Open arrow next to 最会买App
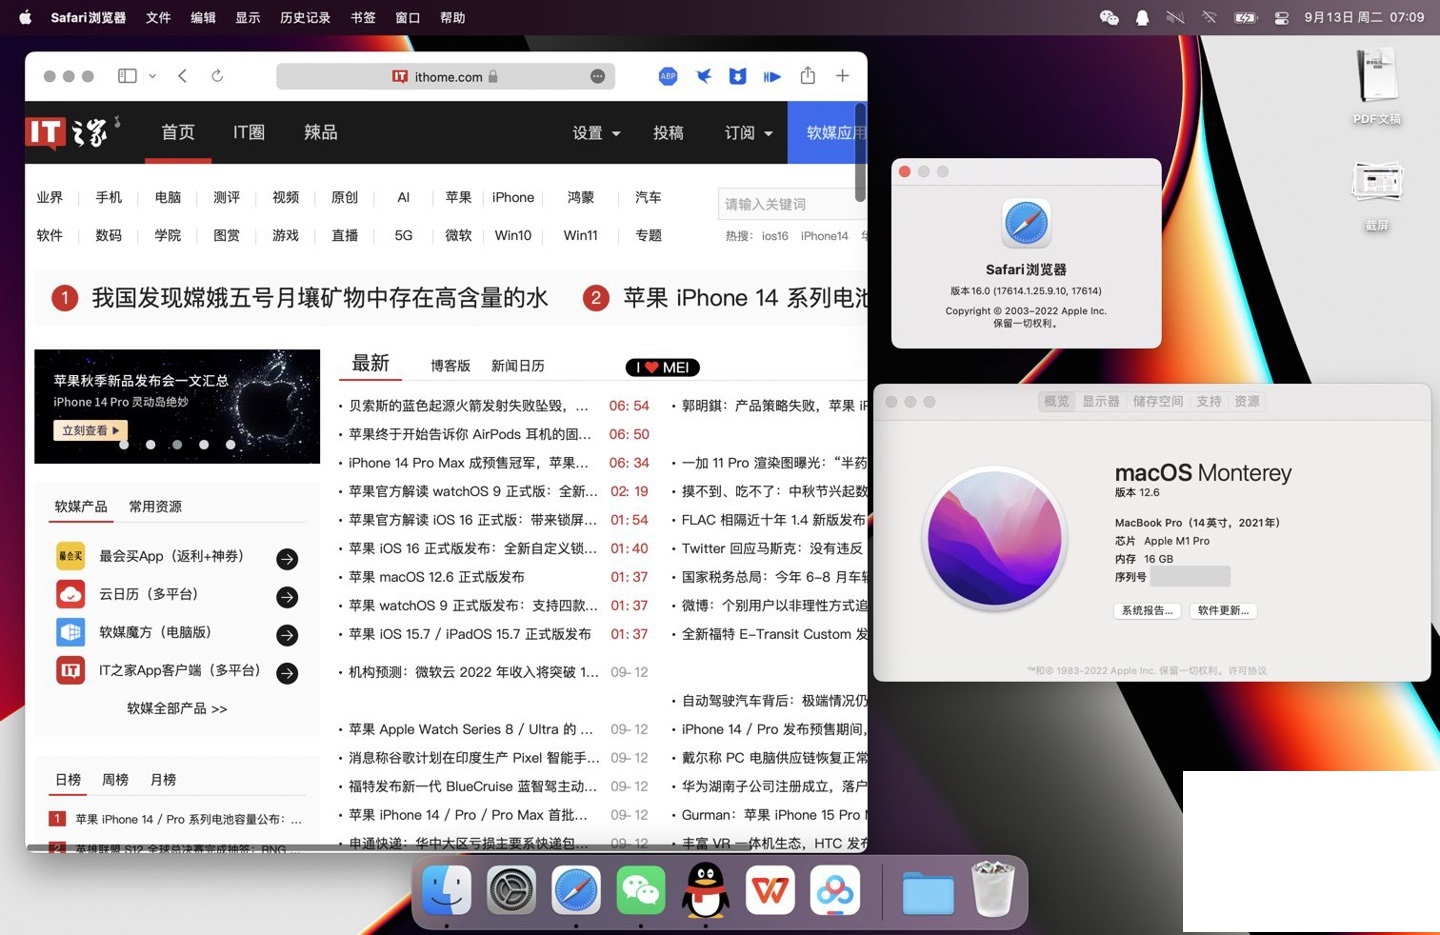This screenshot has height=935, width=1440. [287, 559]
